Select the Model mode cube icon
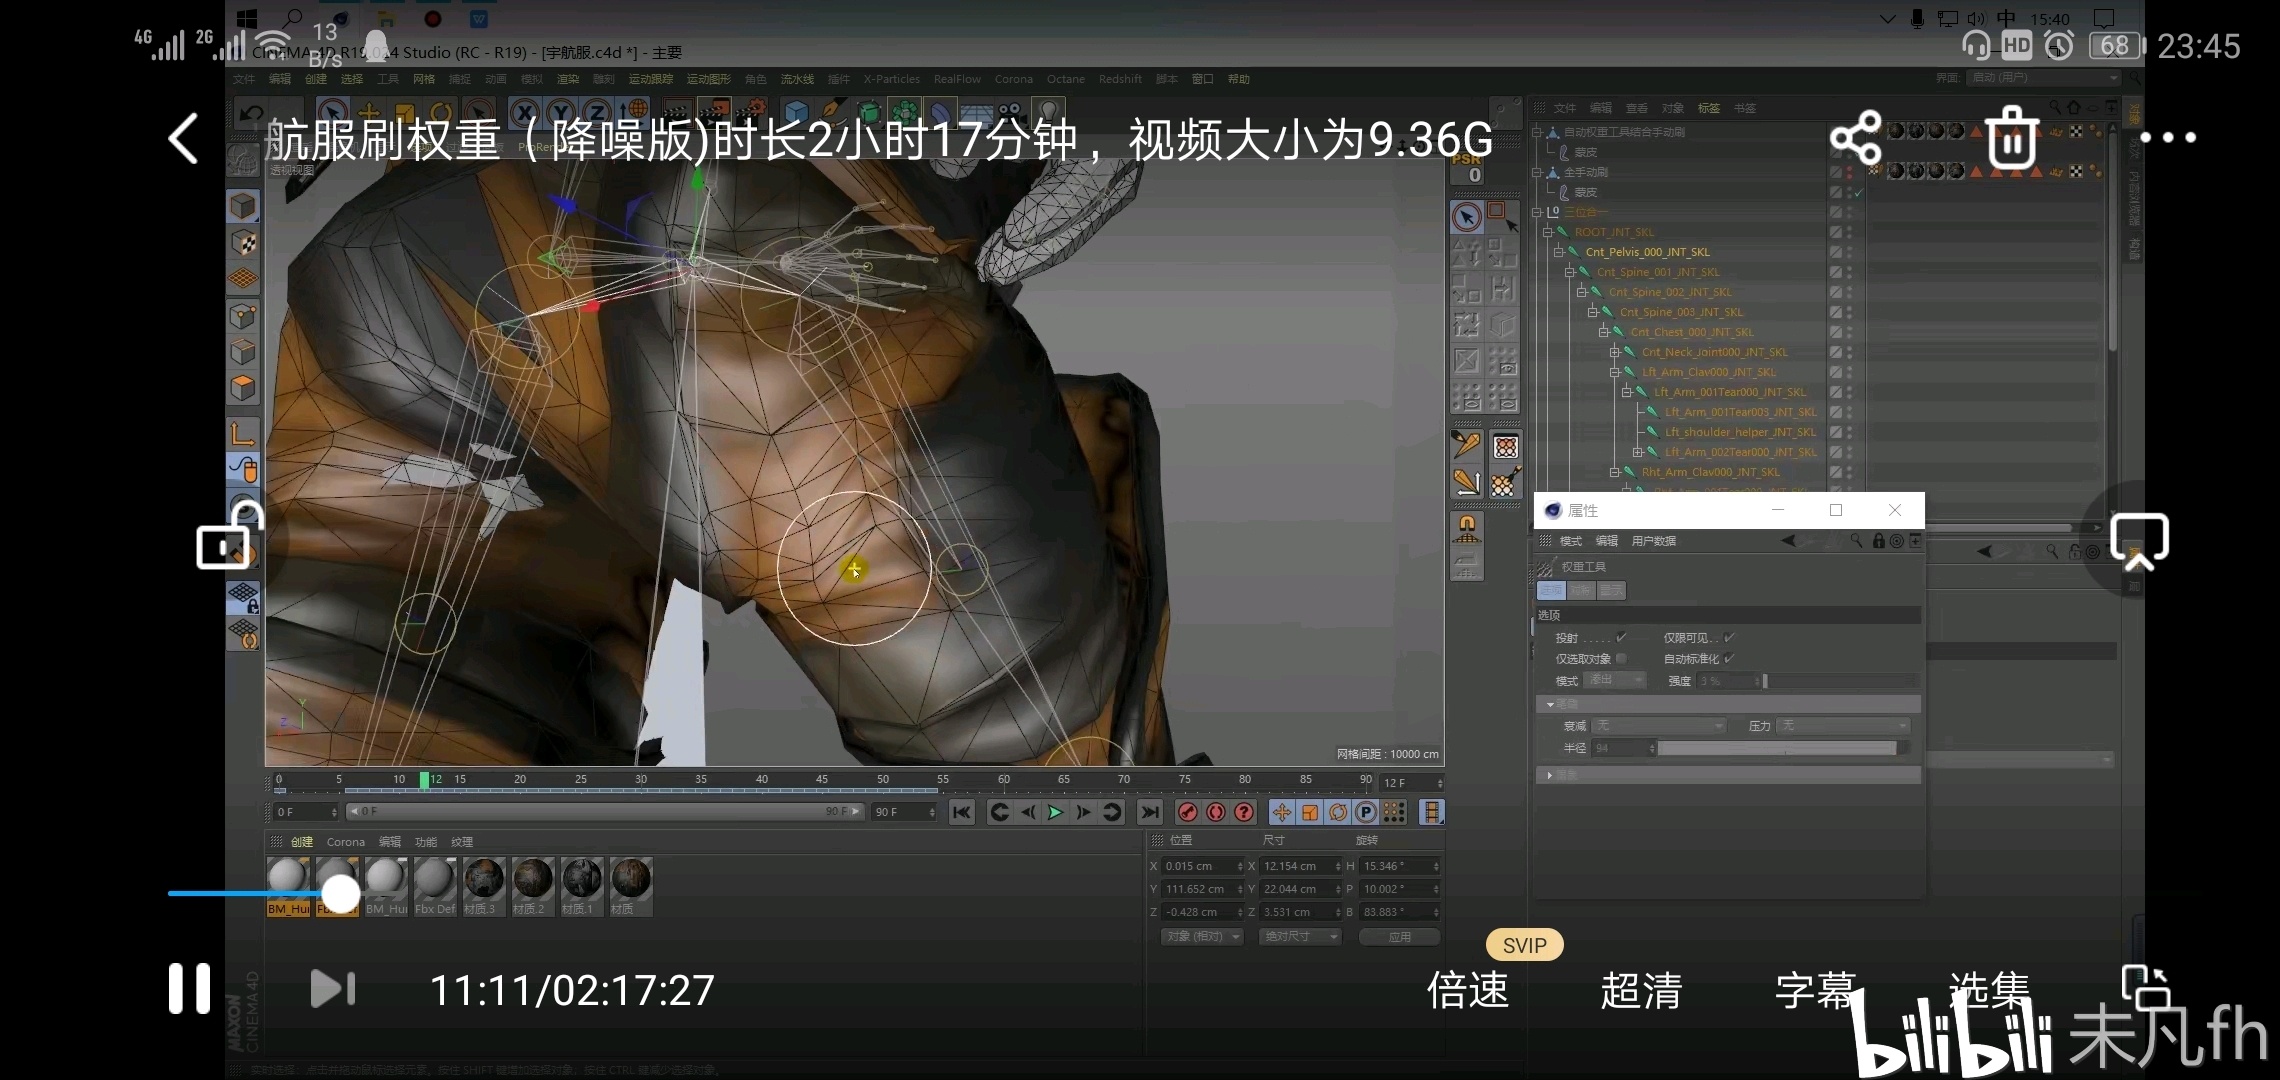Viewport: 2280px width, 1080px height. click(242, 206)
